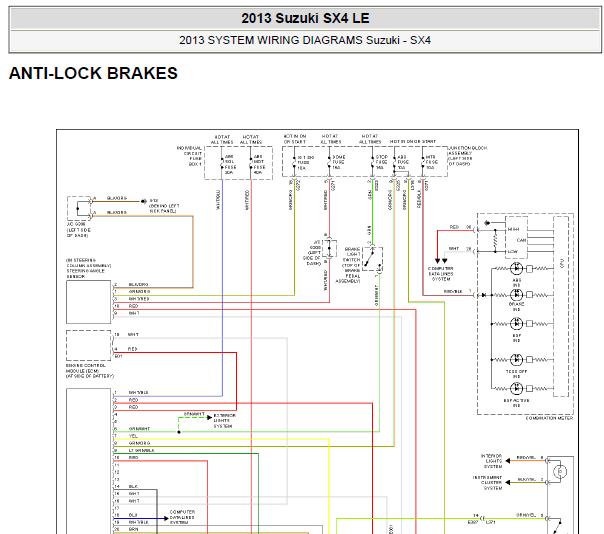Click the ABS SOL FUSE 30A label

[x=230, y=165]
